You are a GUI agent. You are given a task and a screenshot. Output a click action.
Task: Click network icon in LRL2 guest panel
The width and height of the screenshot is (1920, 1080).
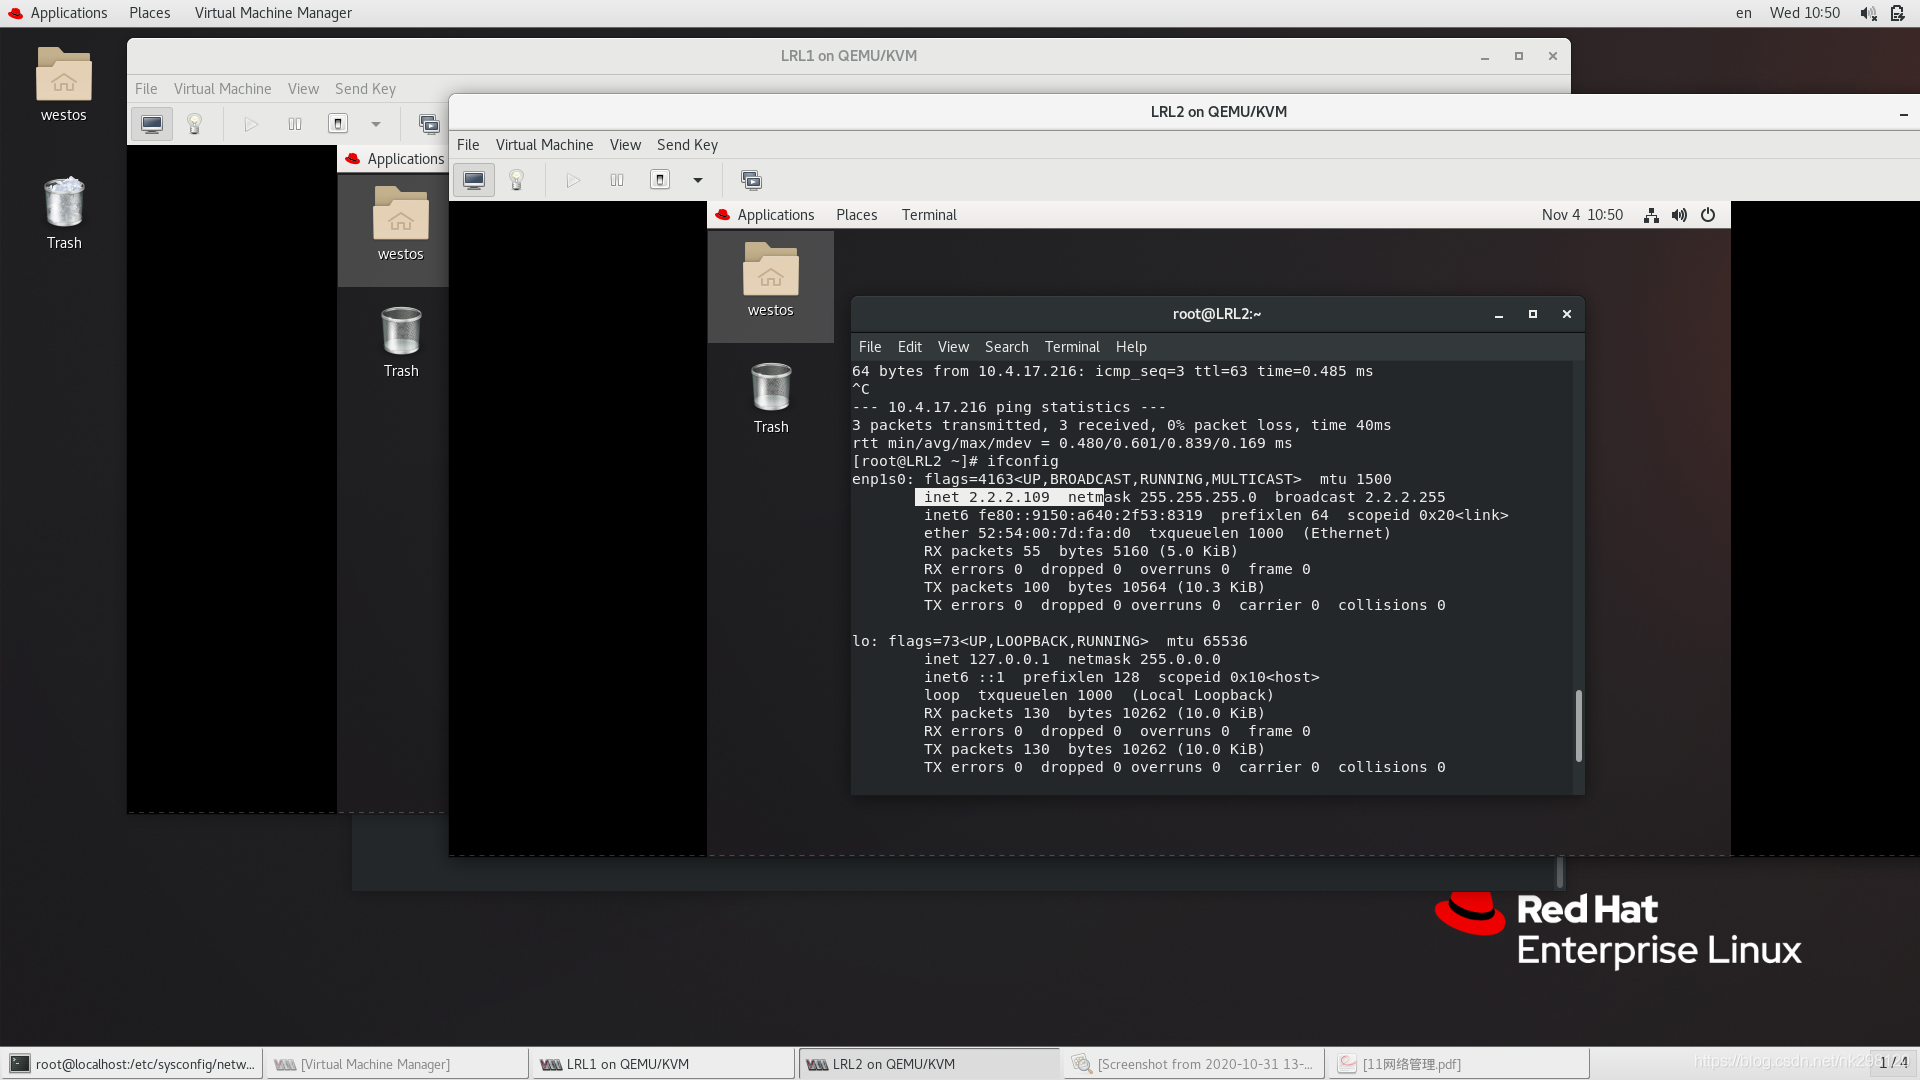1651,215
